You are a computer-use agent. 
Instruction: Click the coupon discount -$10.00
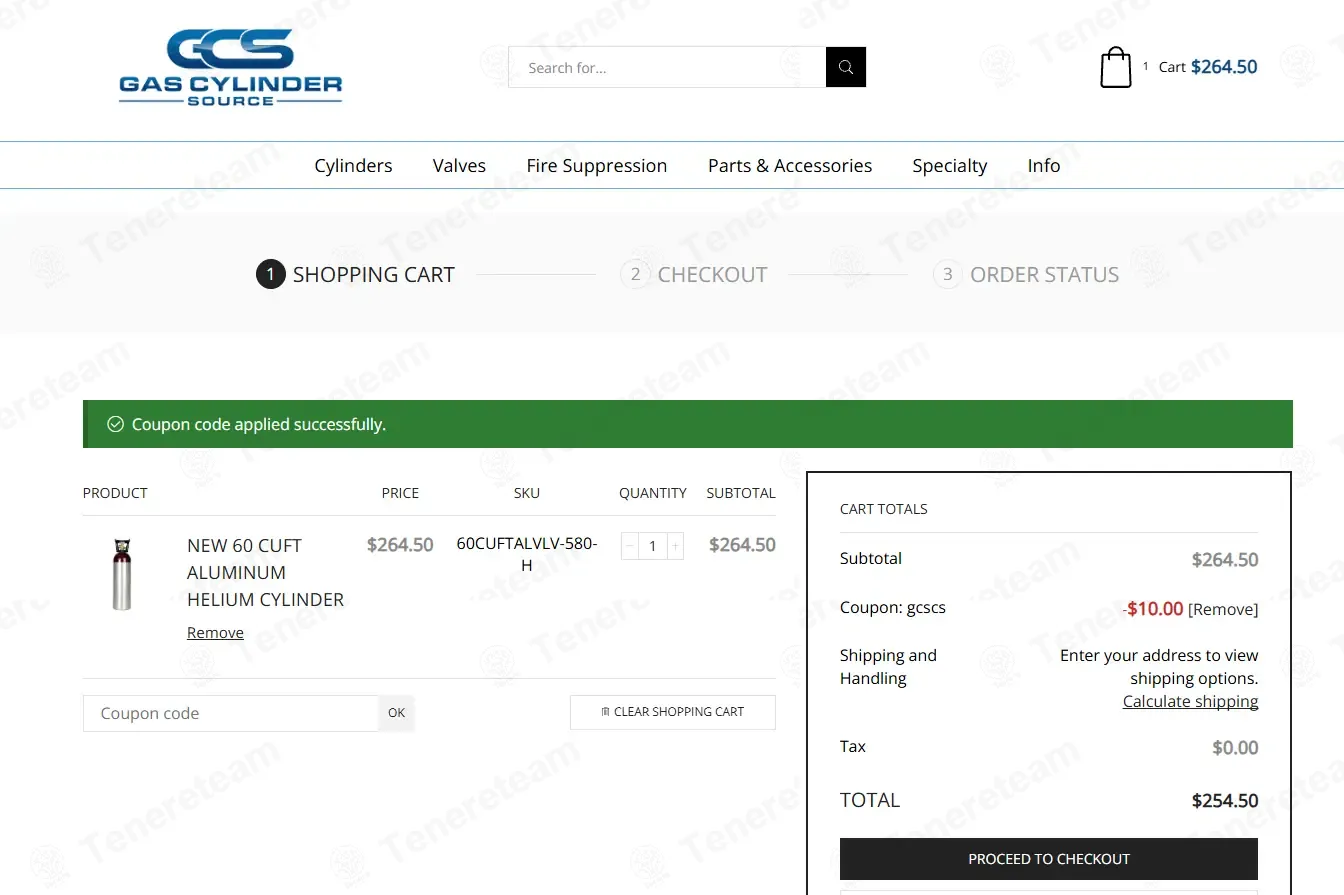(1153, 609)
